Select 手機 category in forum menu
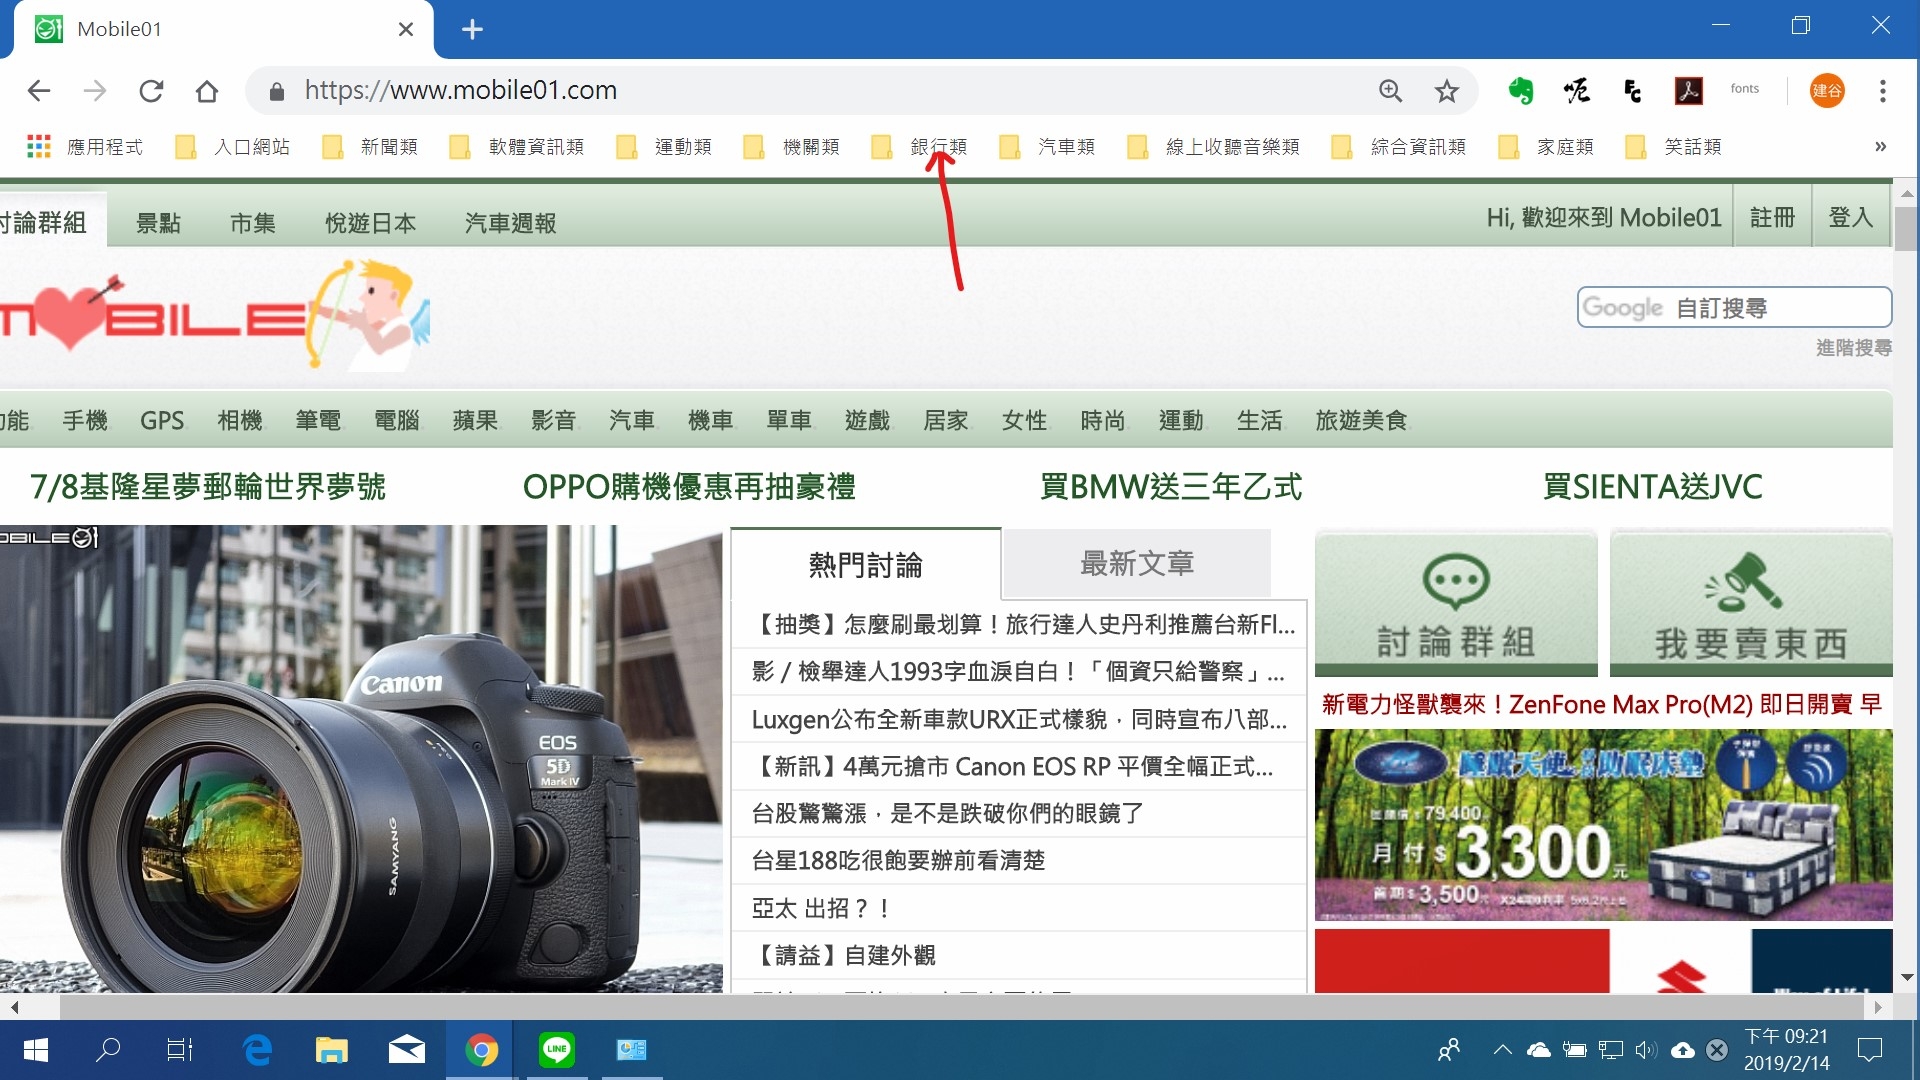Screen dimensions: 1920x1080 [85, 421]
